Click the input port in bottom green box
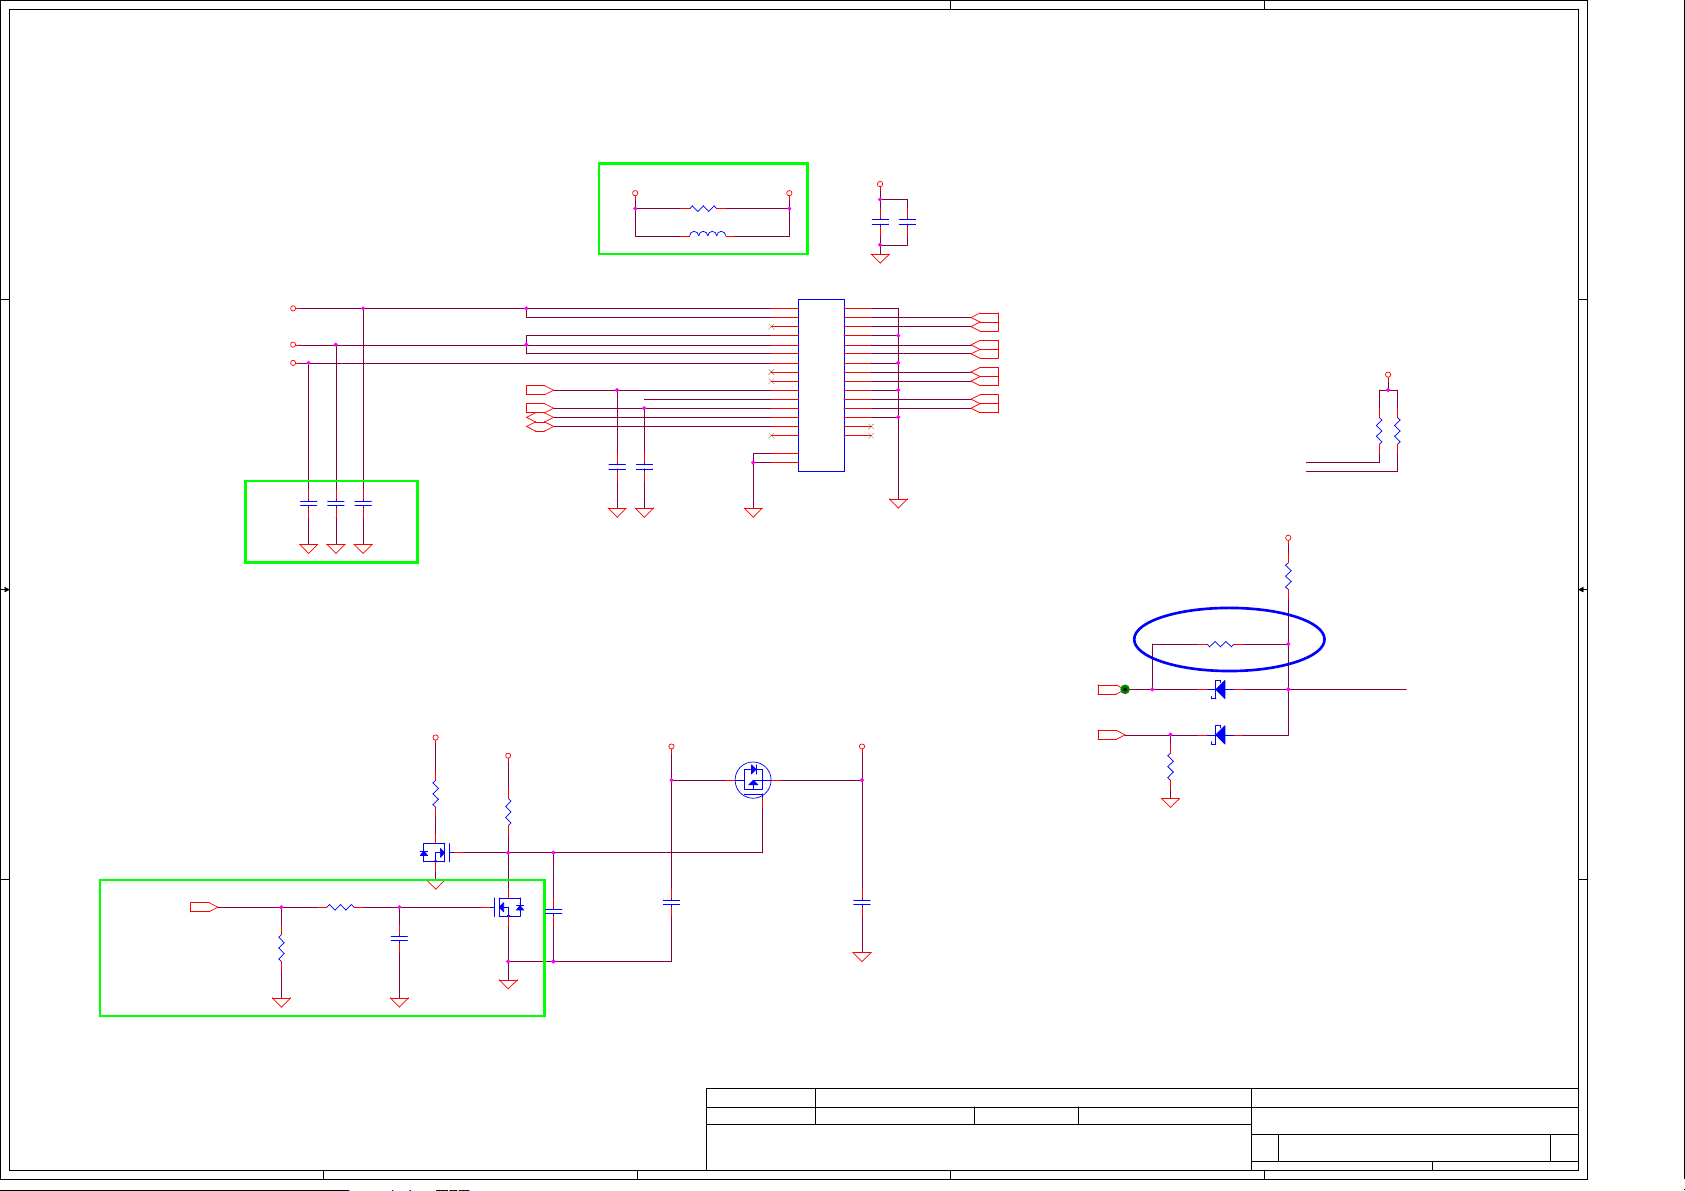Screen dimensions: 1685x1191 [x=204, y=907]
